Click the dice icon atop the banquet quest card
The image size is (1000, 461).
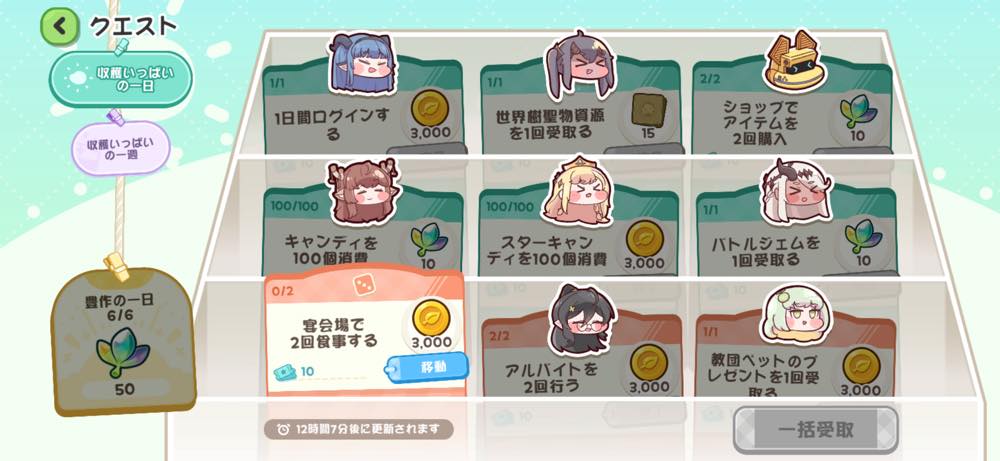pos(364,285)
